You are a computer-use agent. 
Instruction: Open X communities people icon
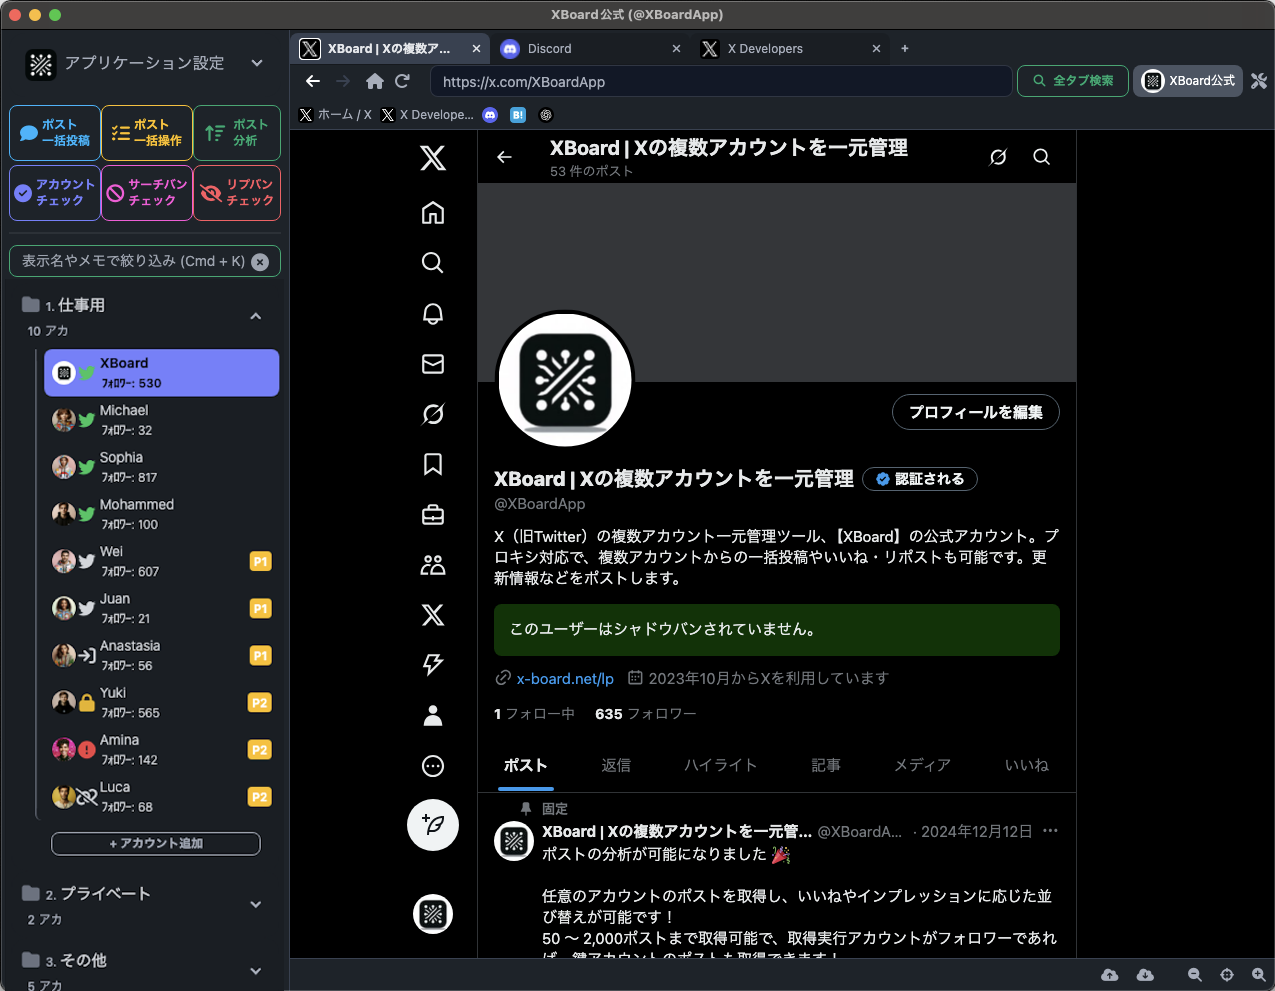[433, 565]
